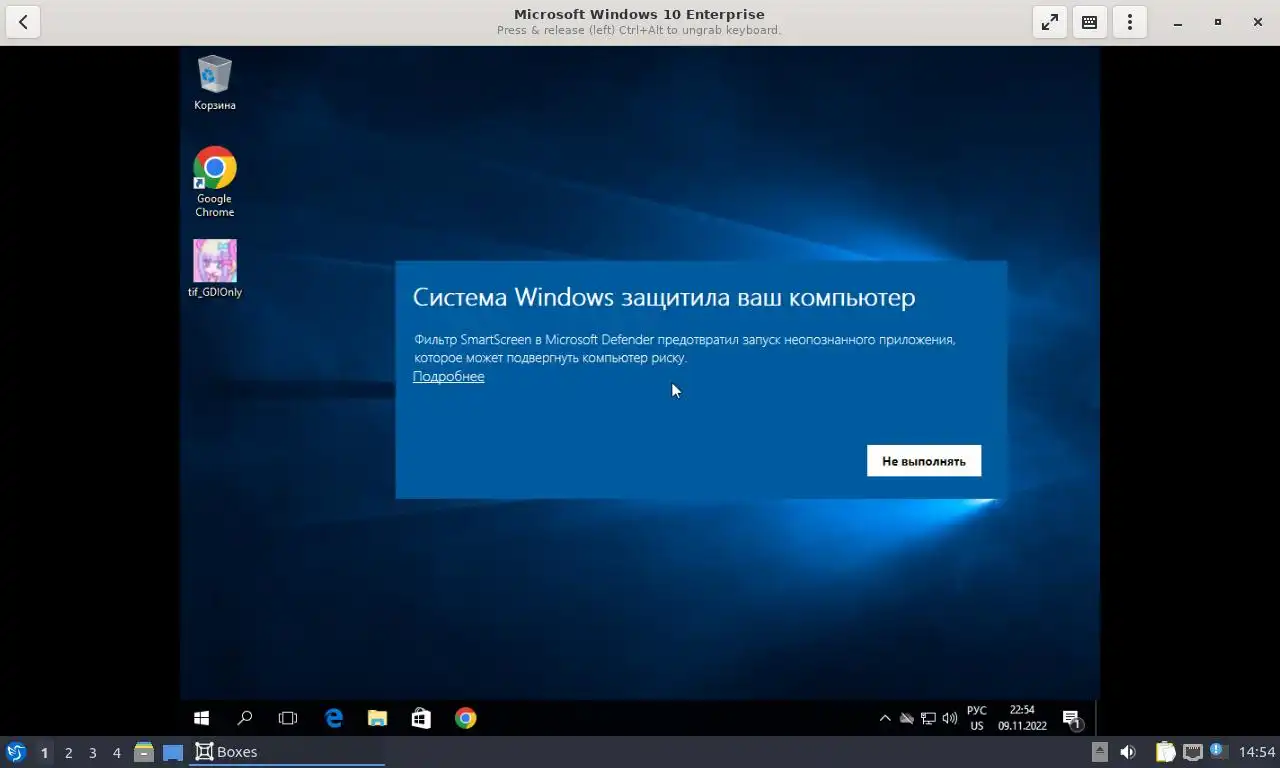Screen dimensions: 1280x768
Task: Open the keyboard shortcuts icon in Boxes
Action: coord(1090,22)
